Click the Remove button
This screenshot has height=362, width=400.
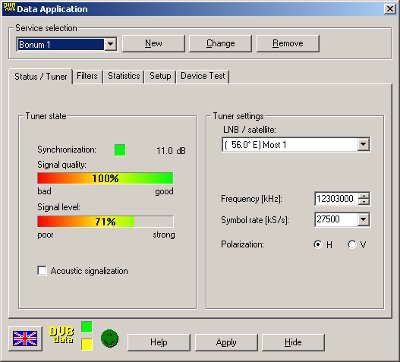288,44
